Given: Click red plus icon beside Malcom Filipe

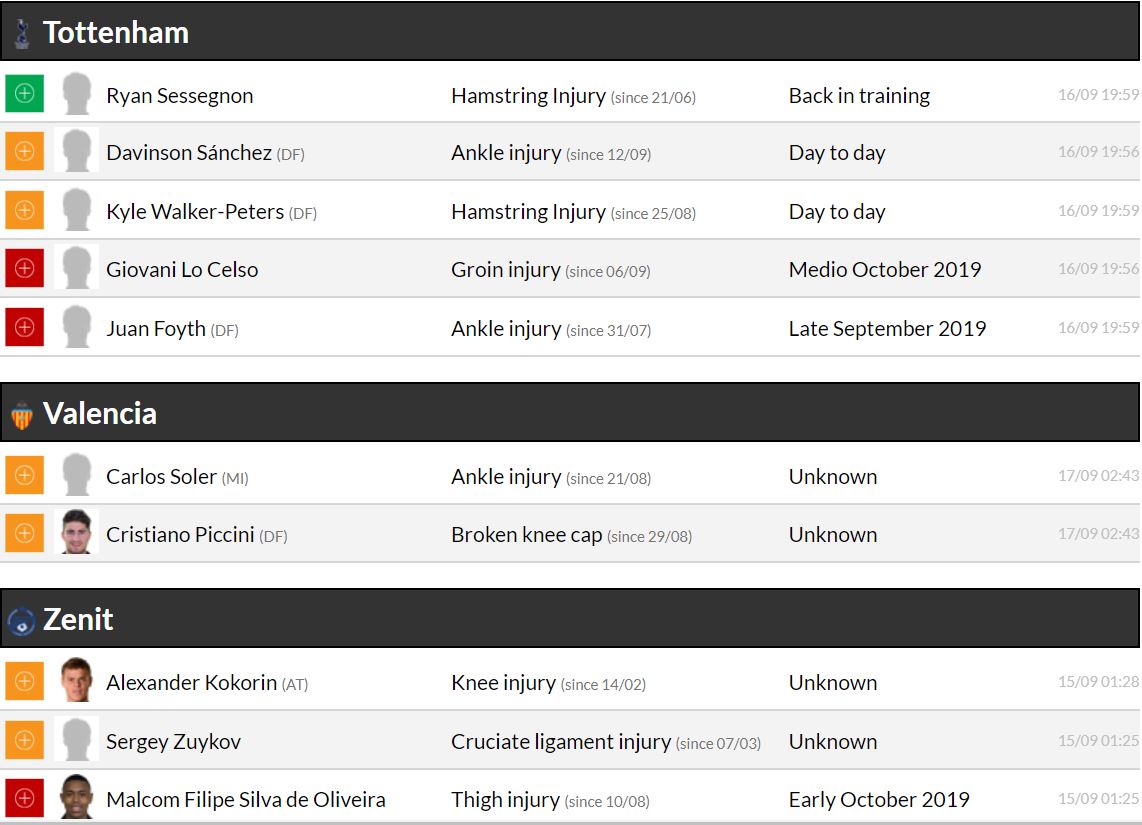Looking at the screenshot, I should [25, 798].
